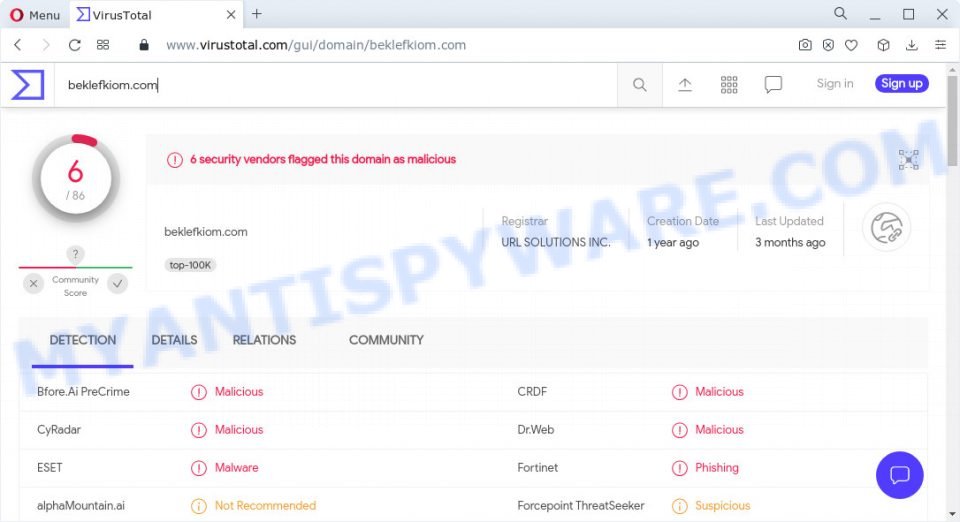
Task: Click the VirusTotal search magnifier button
Action: 639,85
